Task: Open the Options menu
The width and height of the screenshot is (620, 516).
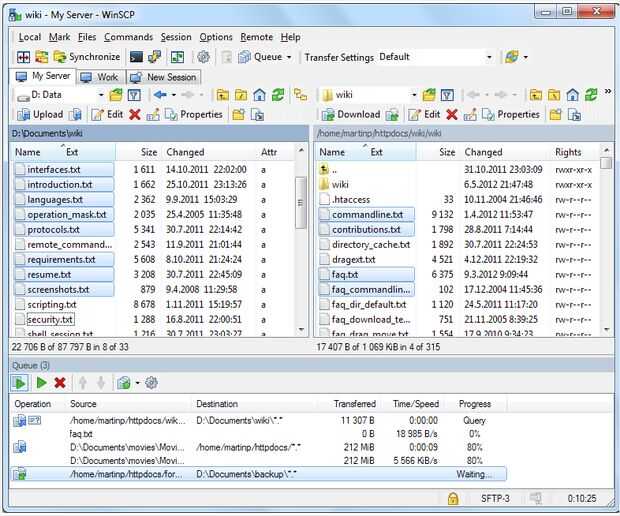Action: (216, 37)
